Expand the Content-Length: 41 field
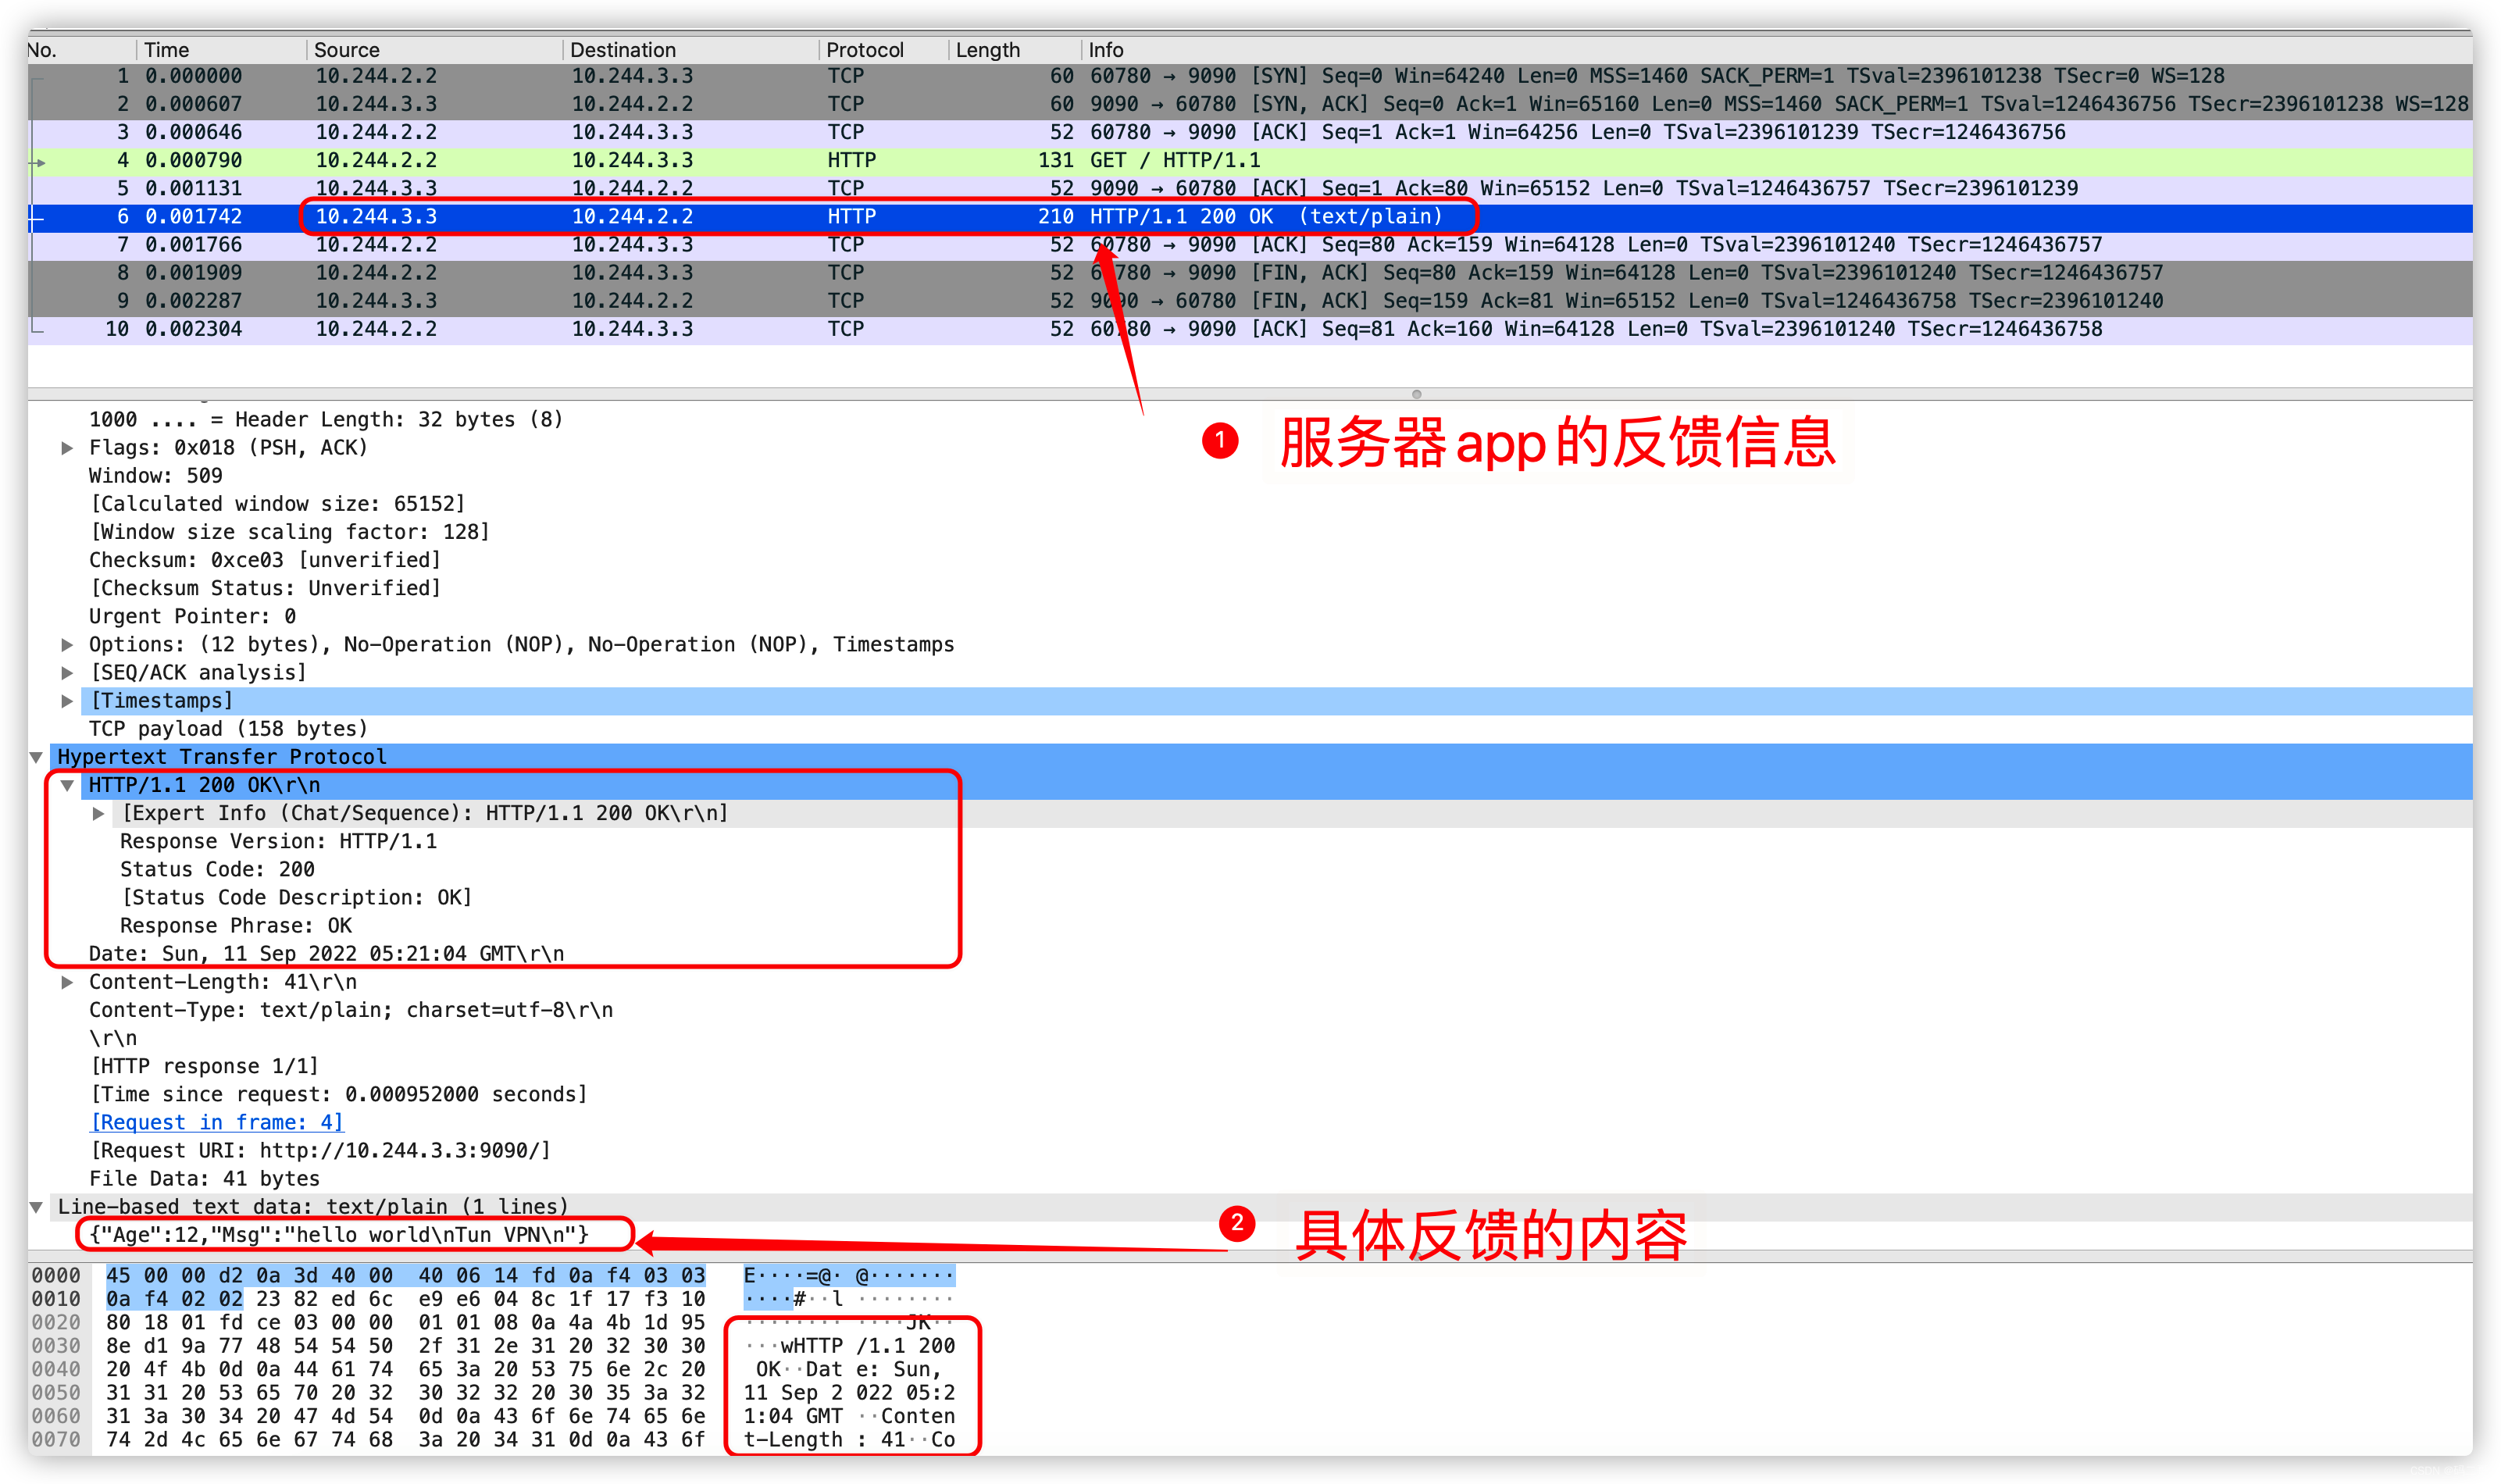2501x1484 pixels. click(x=67, y=982)
